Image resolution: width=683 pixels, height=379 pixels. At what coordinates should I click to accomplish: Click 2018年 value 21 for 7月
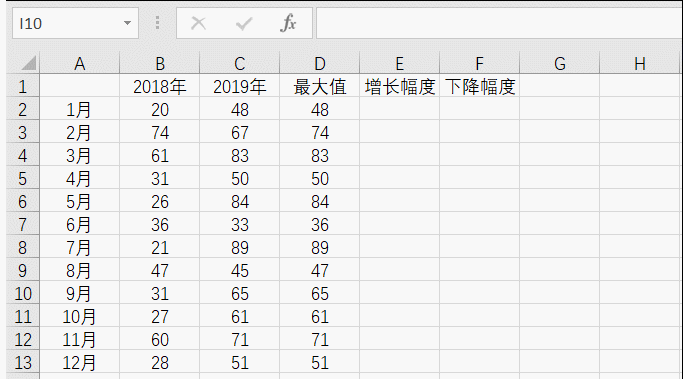pos(160,247)
